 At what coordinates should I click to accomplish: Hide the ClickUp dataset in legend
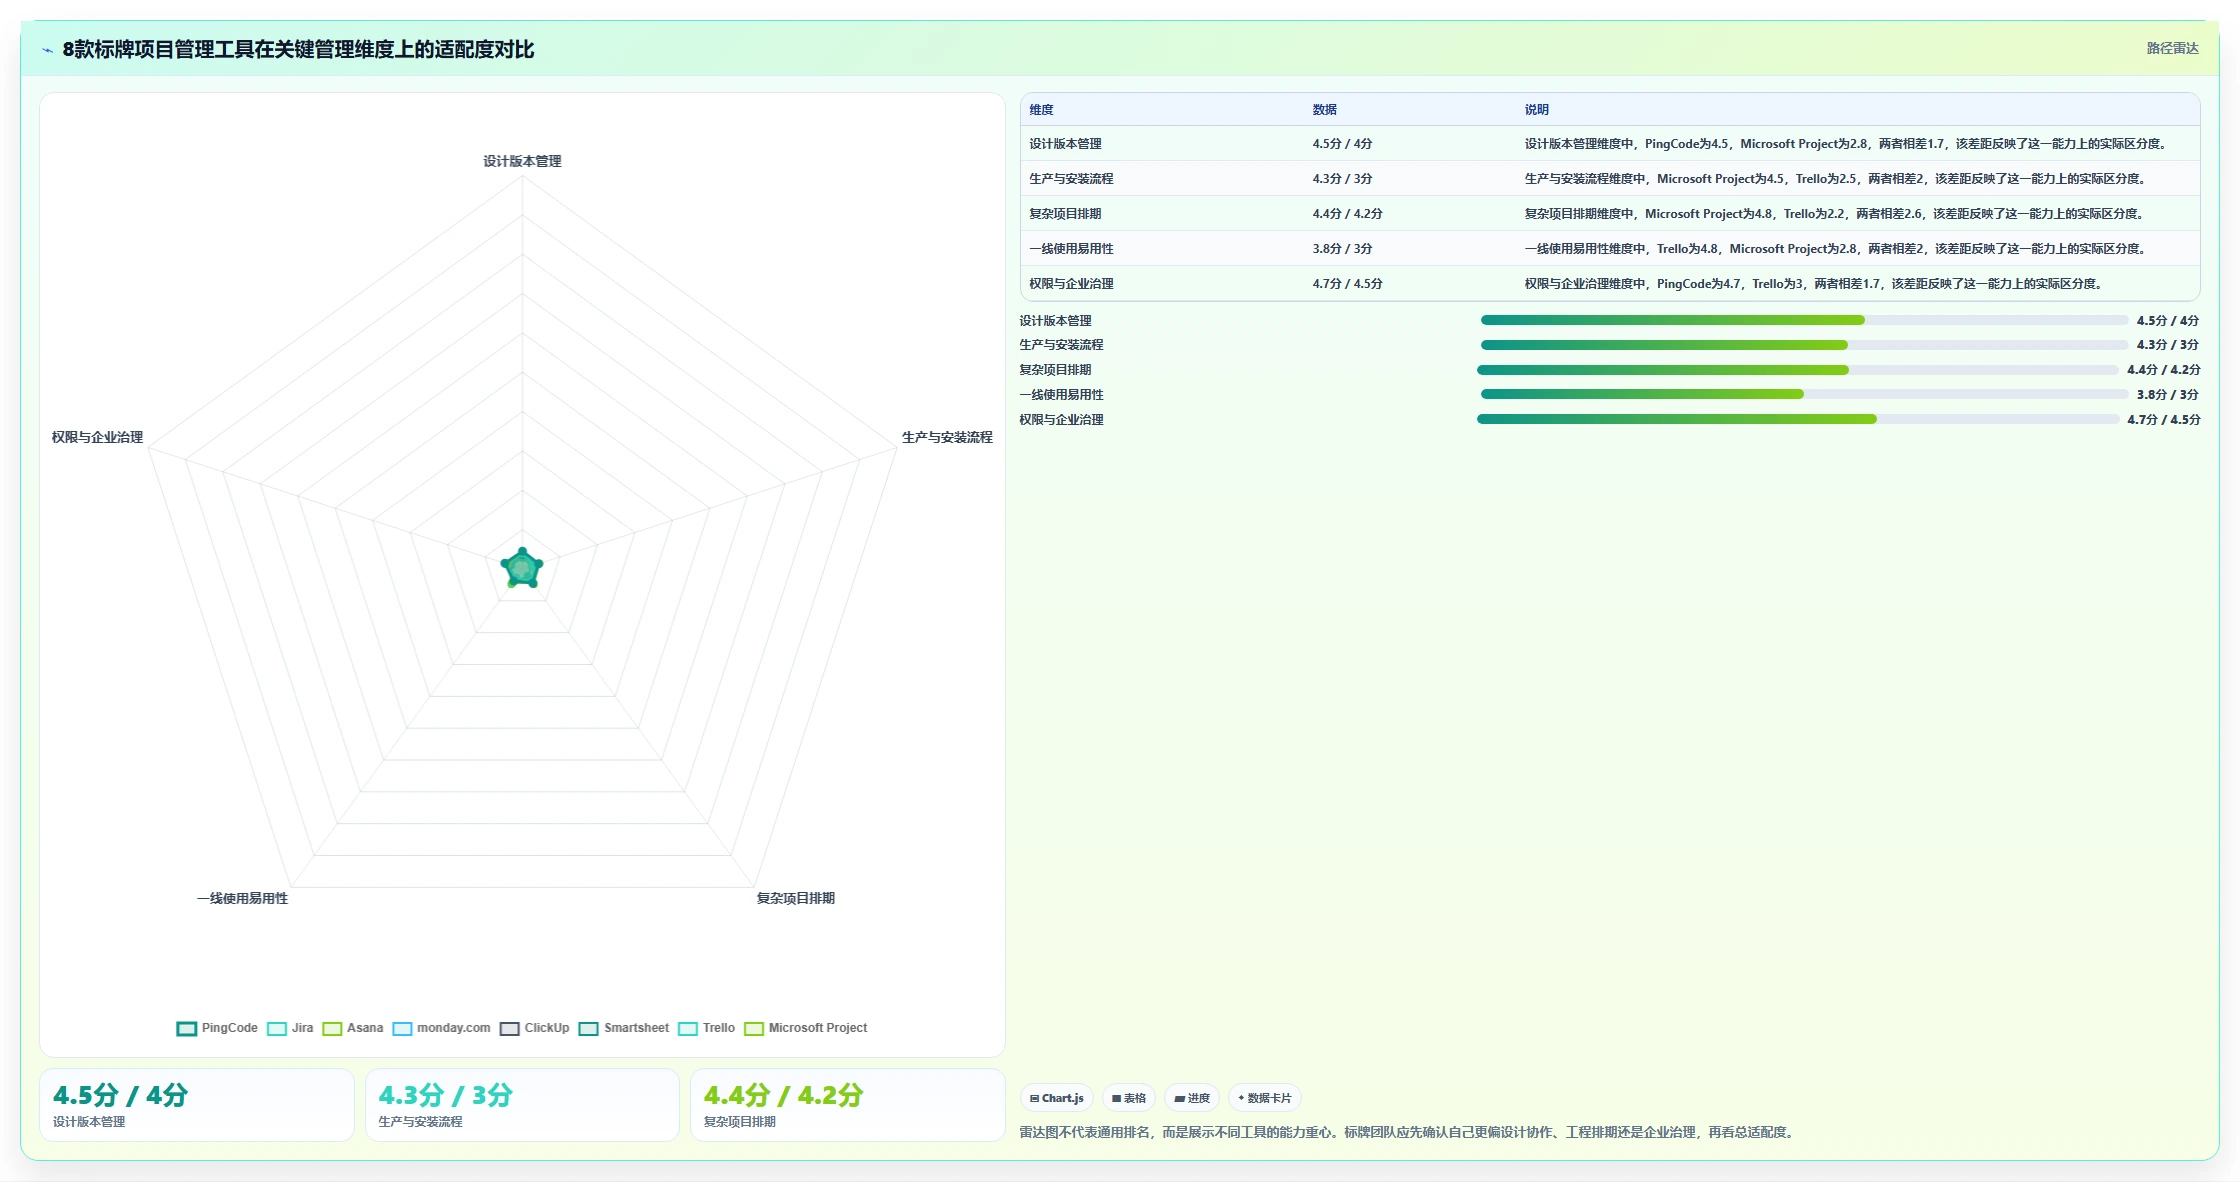534,1028
